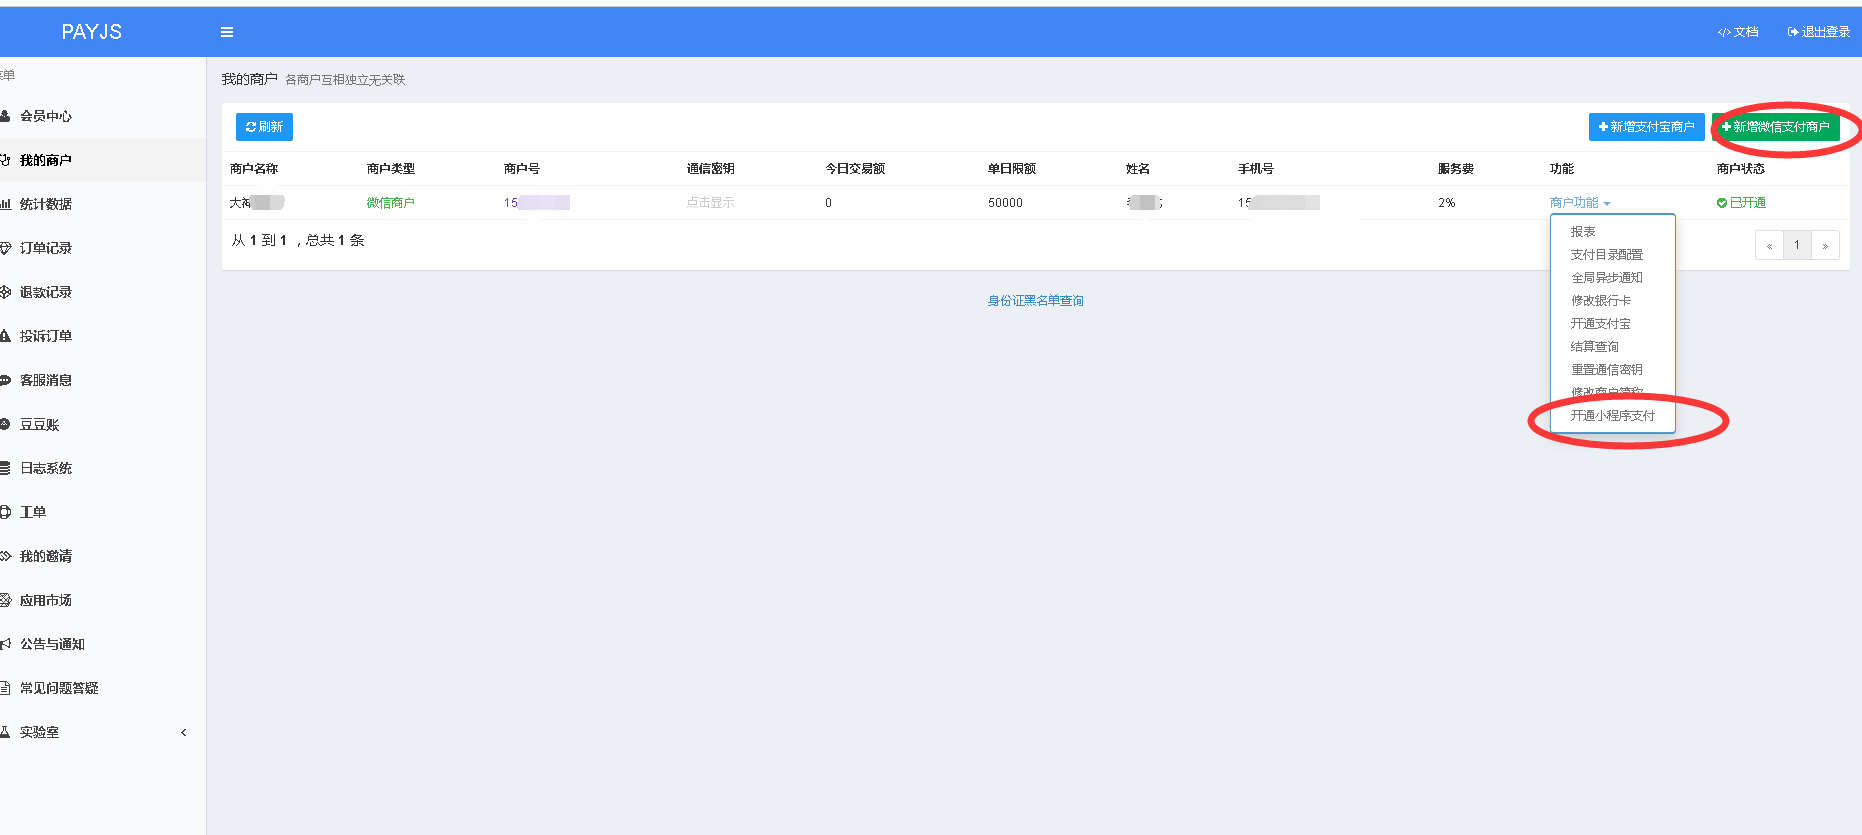1862x835 pixels.
Task: Go to the next page with »
Action: pos(1825,245)
